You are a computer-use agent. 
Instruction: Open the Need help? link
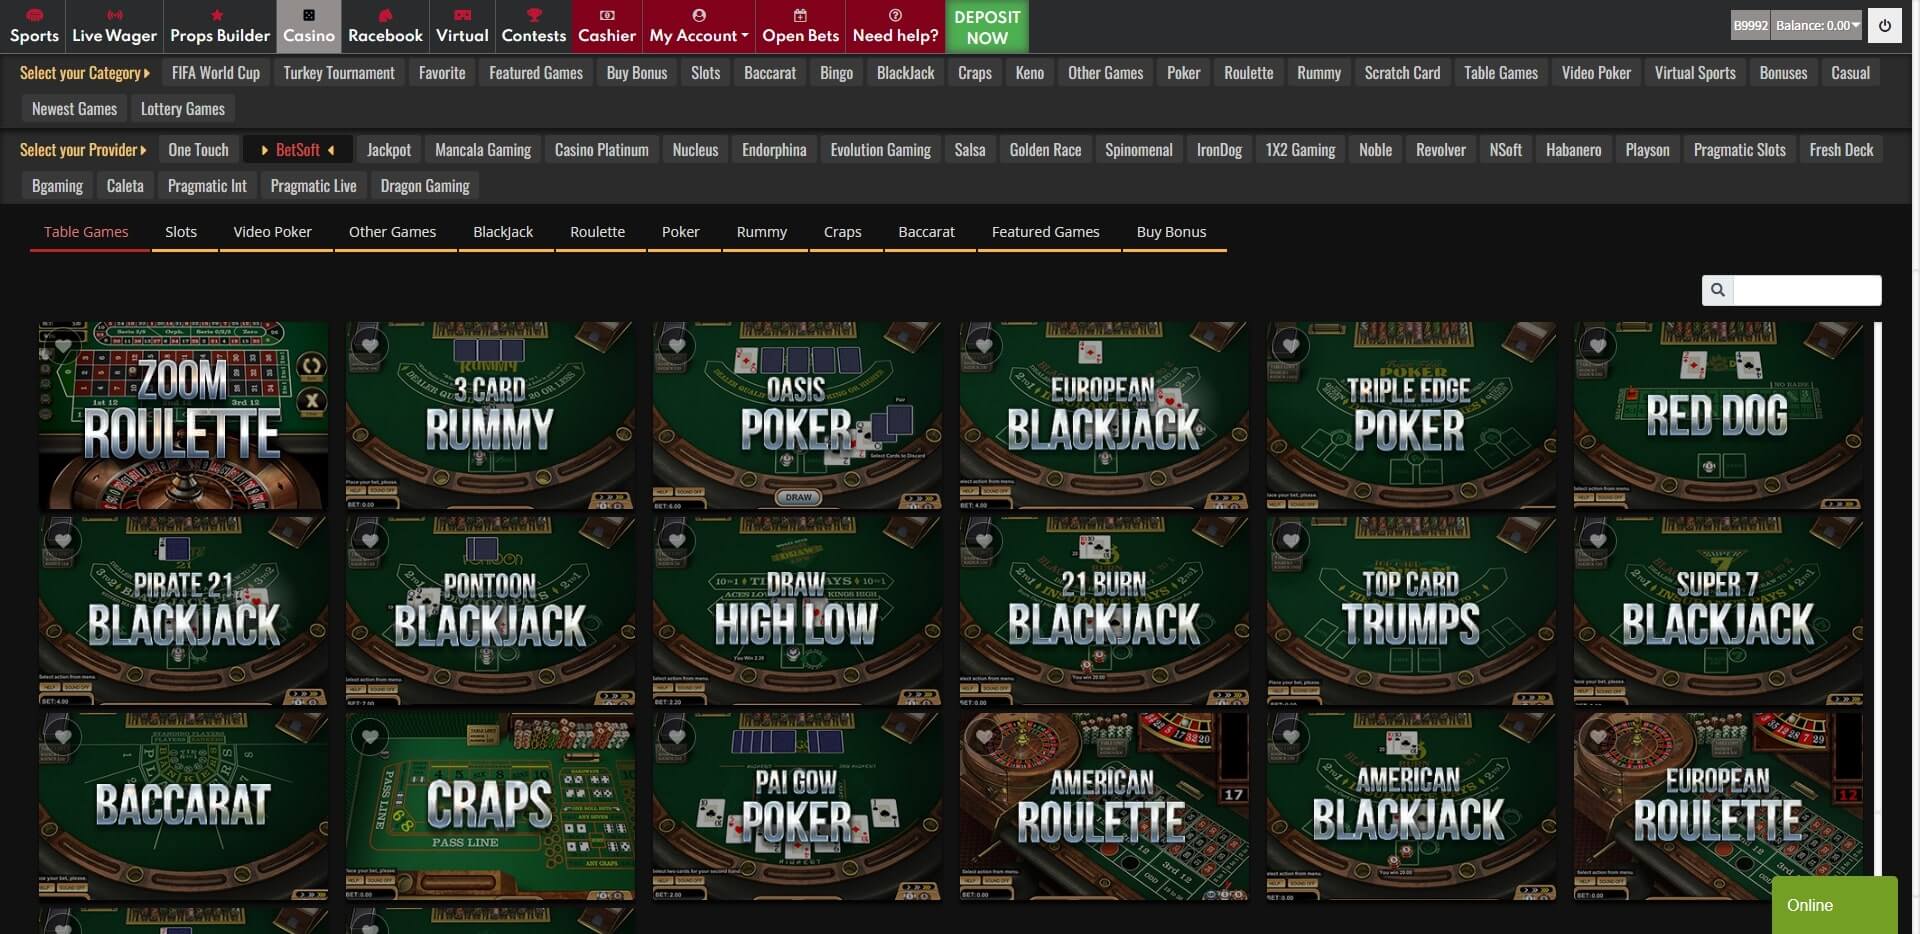coord(894,25)
